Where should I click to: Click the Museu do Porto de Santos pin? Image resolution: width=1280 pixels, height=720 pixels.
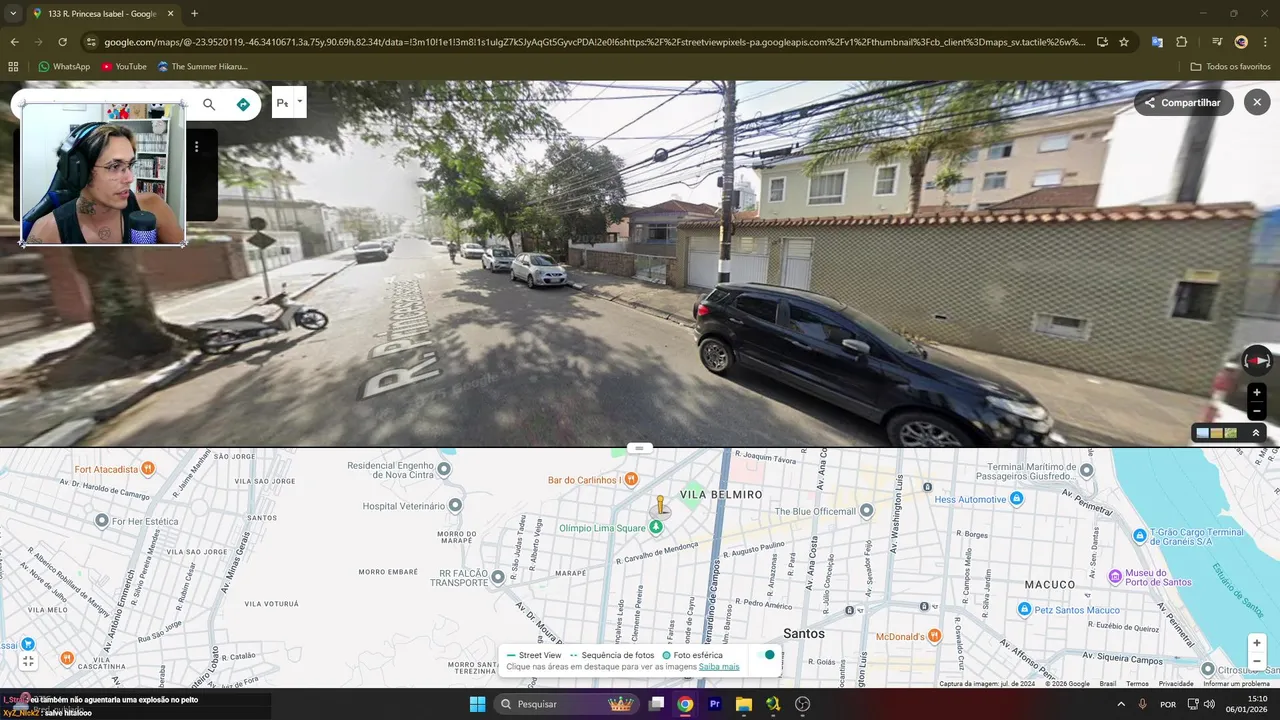coord(1115,576)
